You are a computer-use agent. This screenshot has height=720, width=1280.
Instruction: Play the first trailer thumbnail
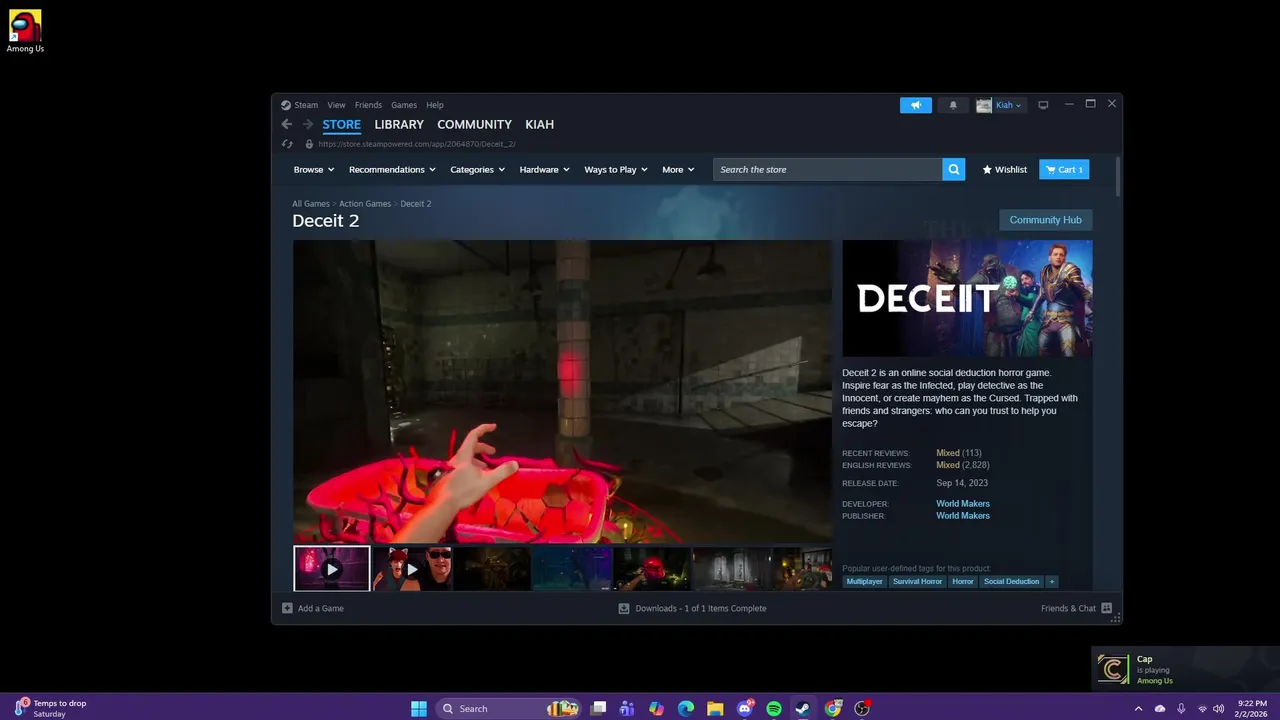pos(332,568)
